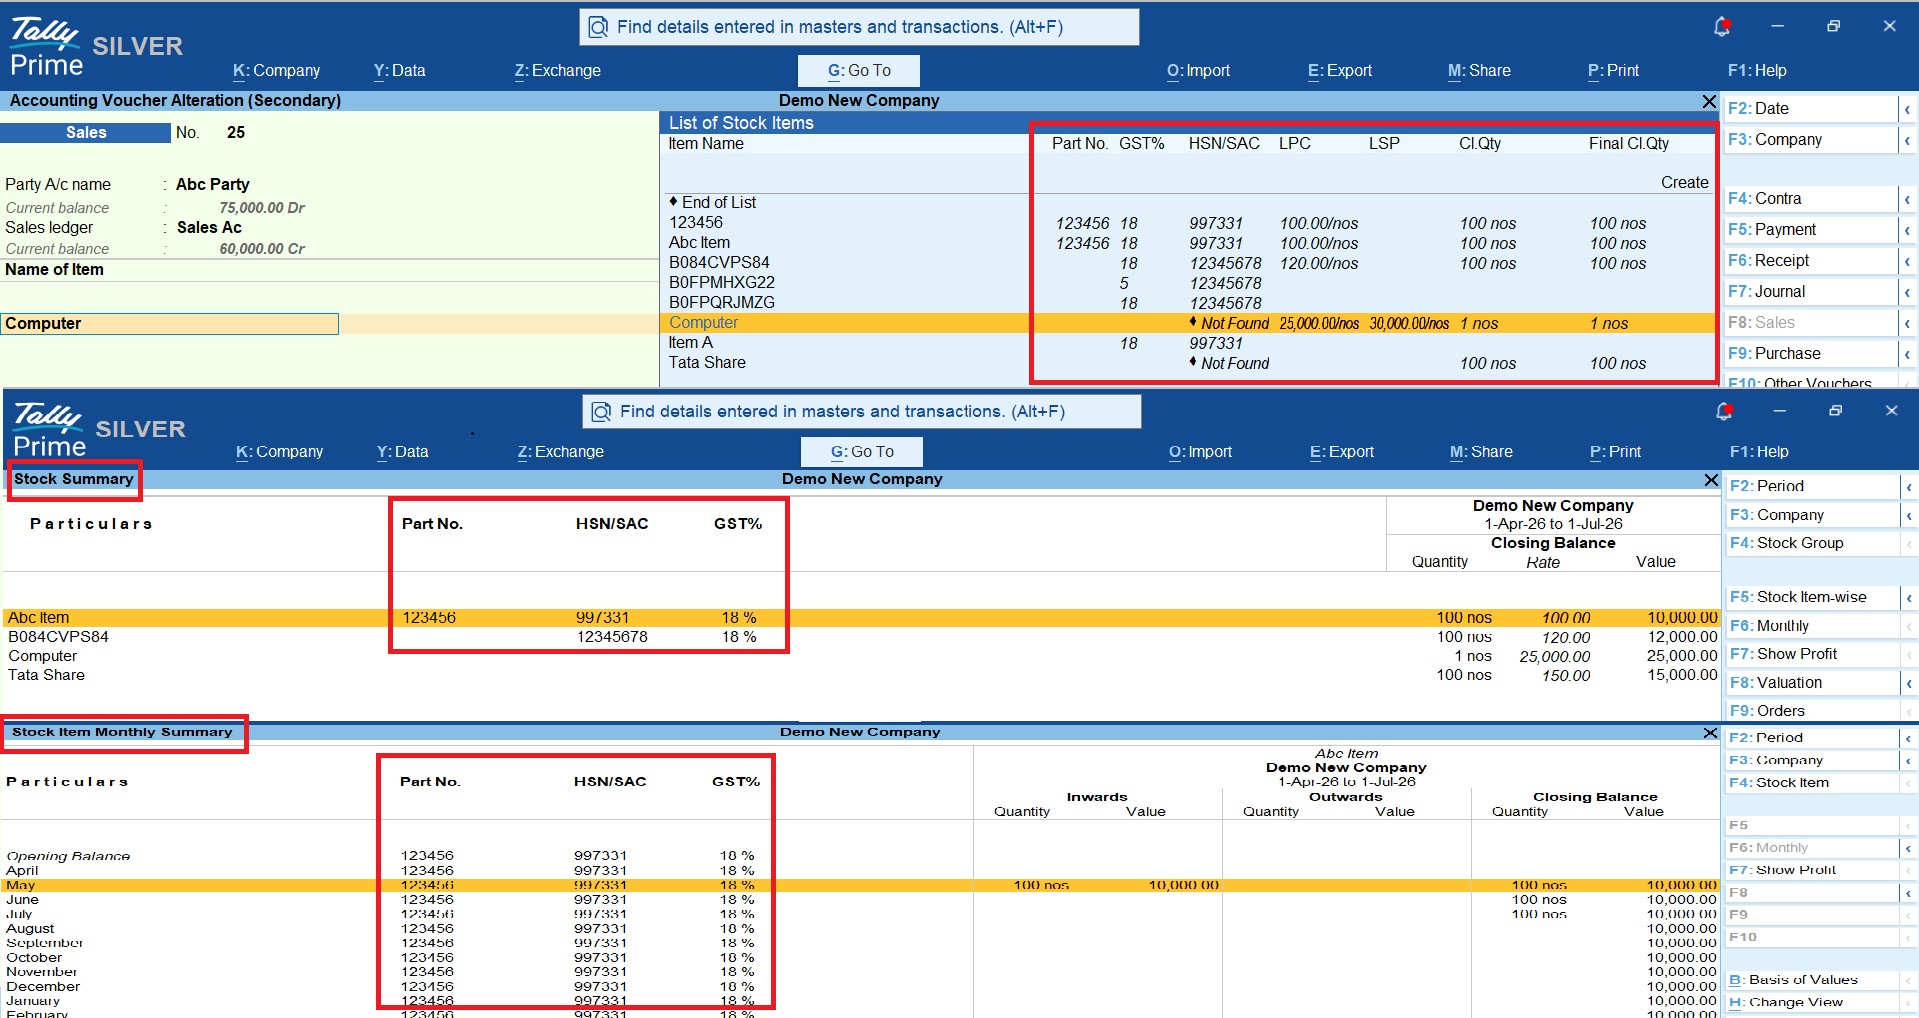Click the B: Basis of Values button
1919x1018 pixels.
[1812, 980]
